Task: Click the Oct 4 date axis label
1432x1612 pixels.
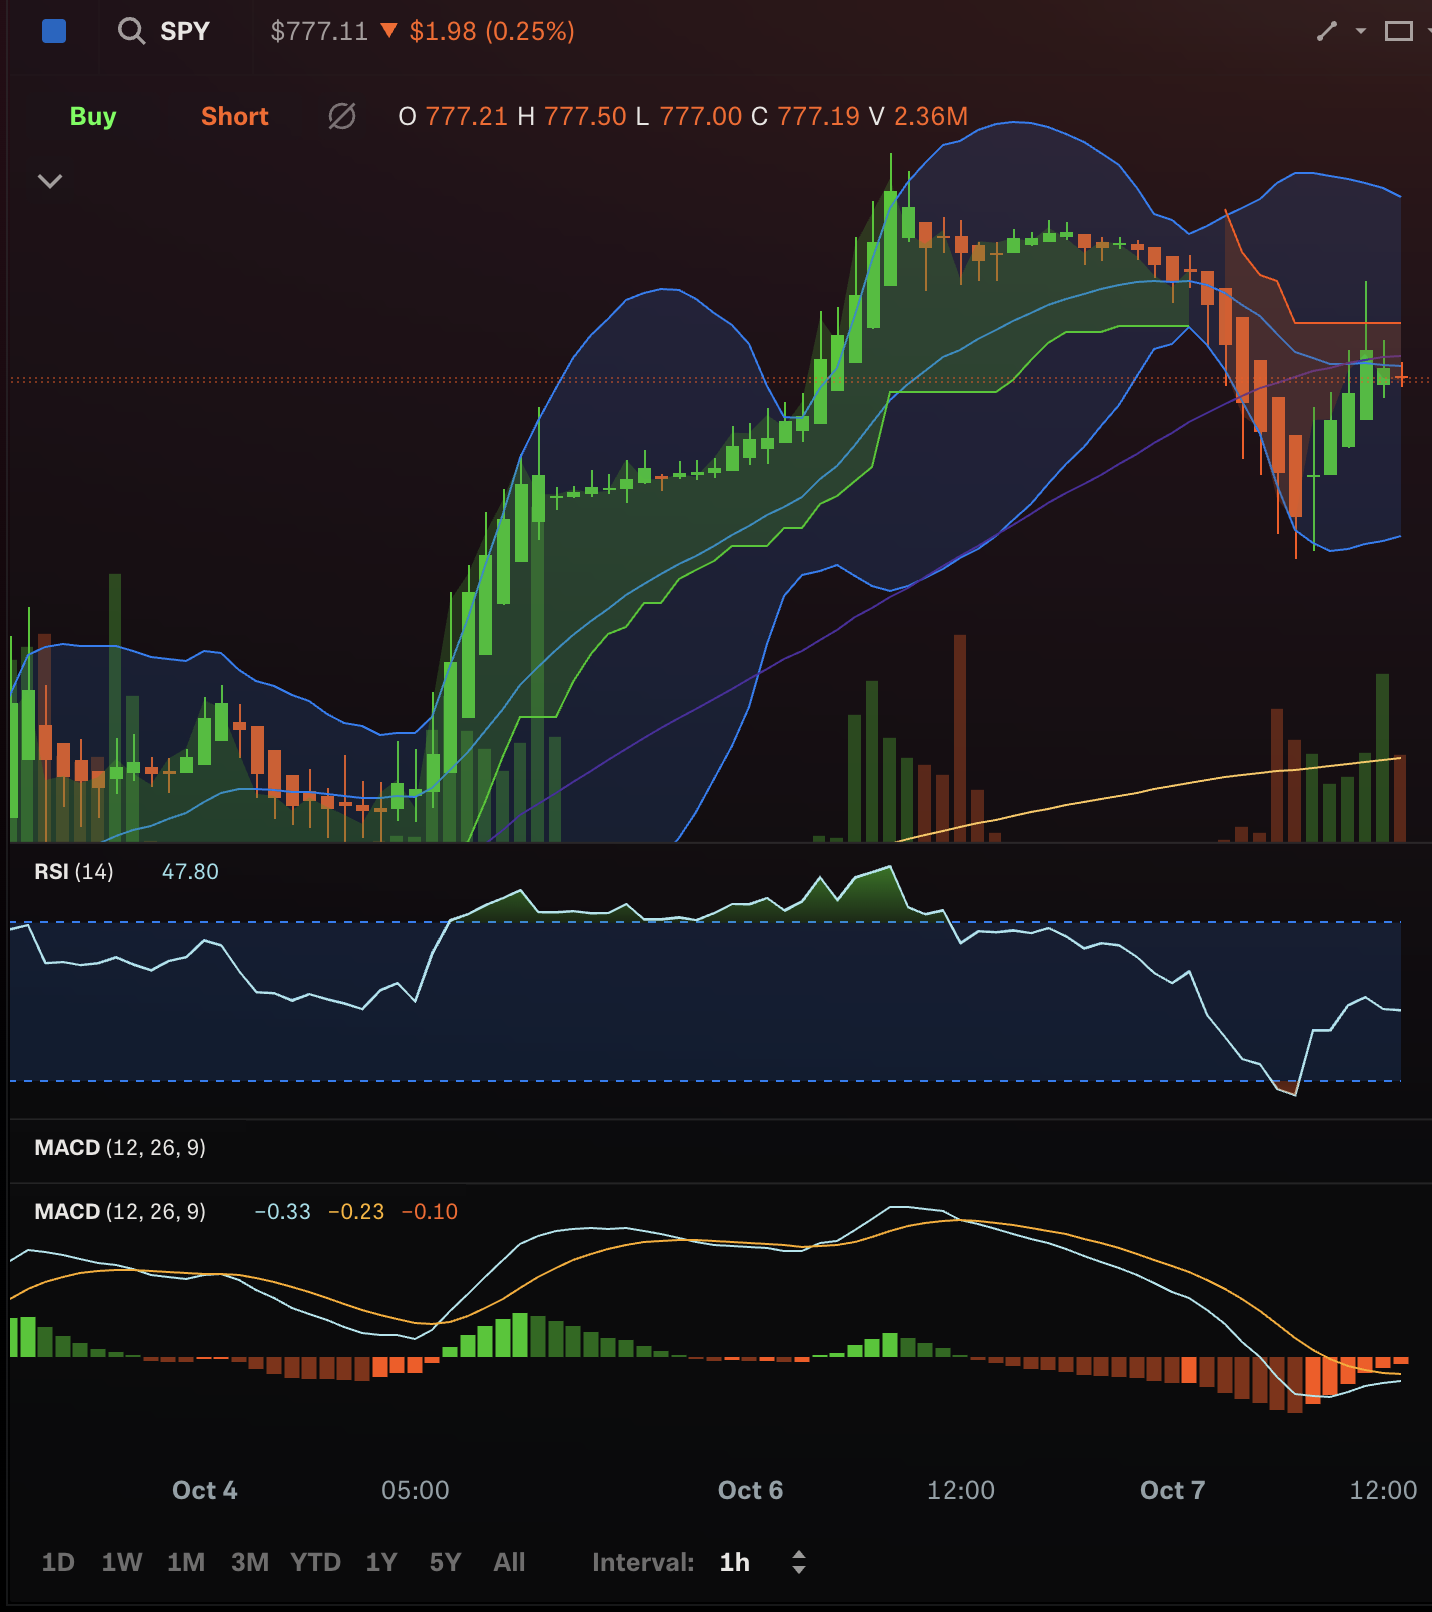Action: [x=205, y=1490]
